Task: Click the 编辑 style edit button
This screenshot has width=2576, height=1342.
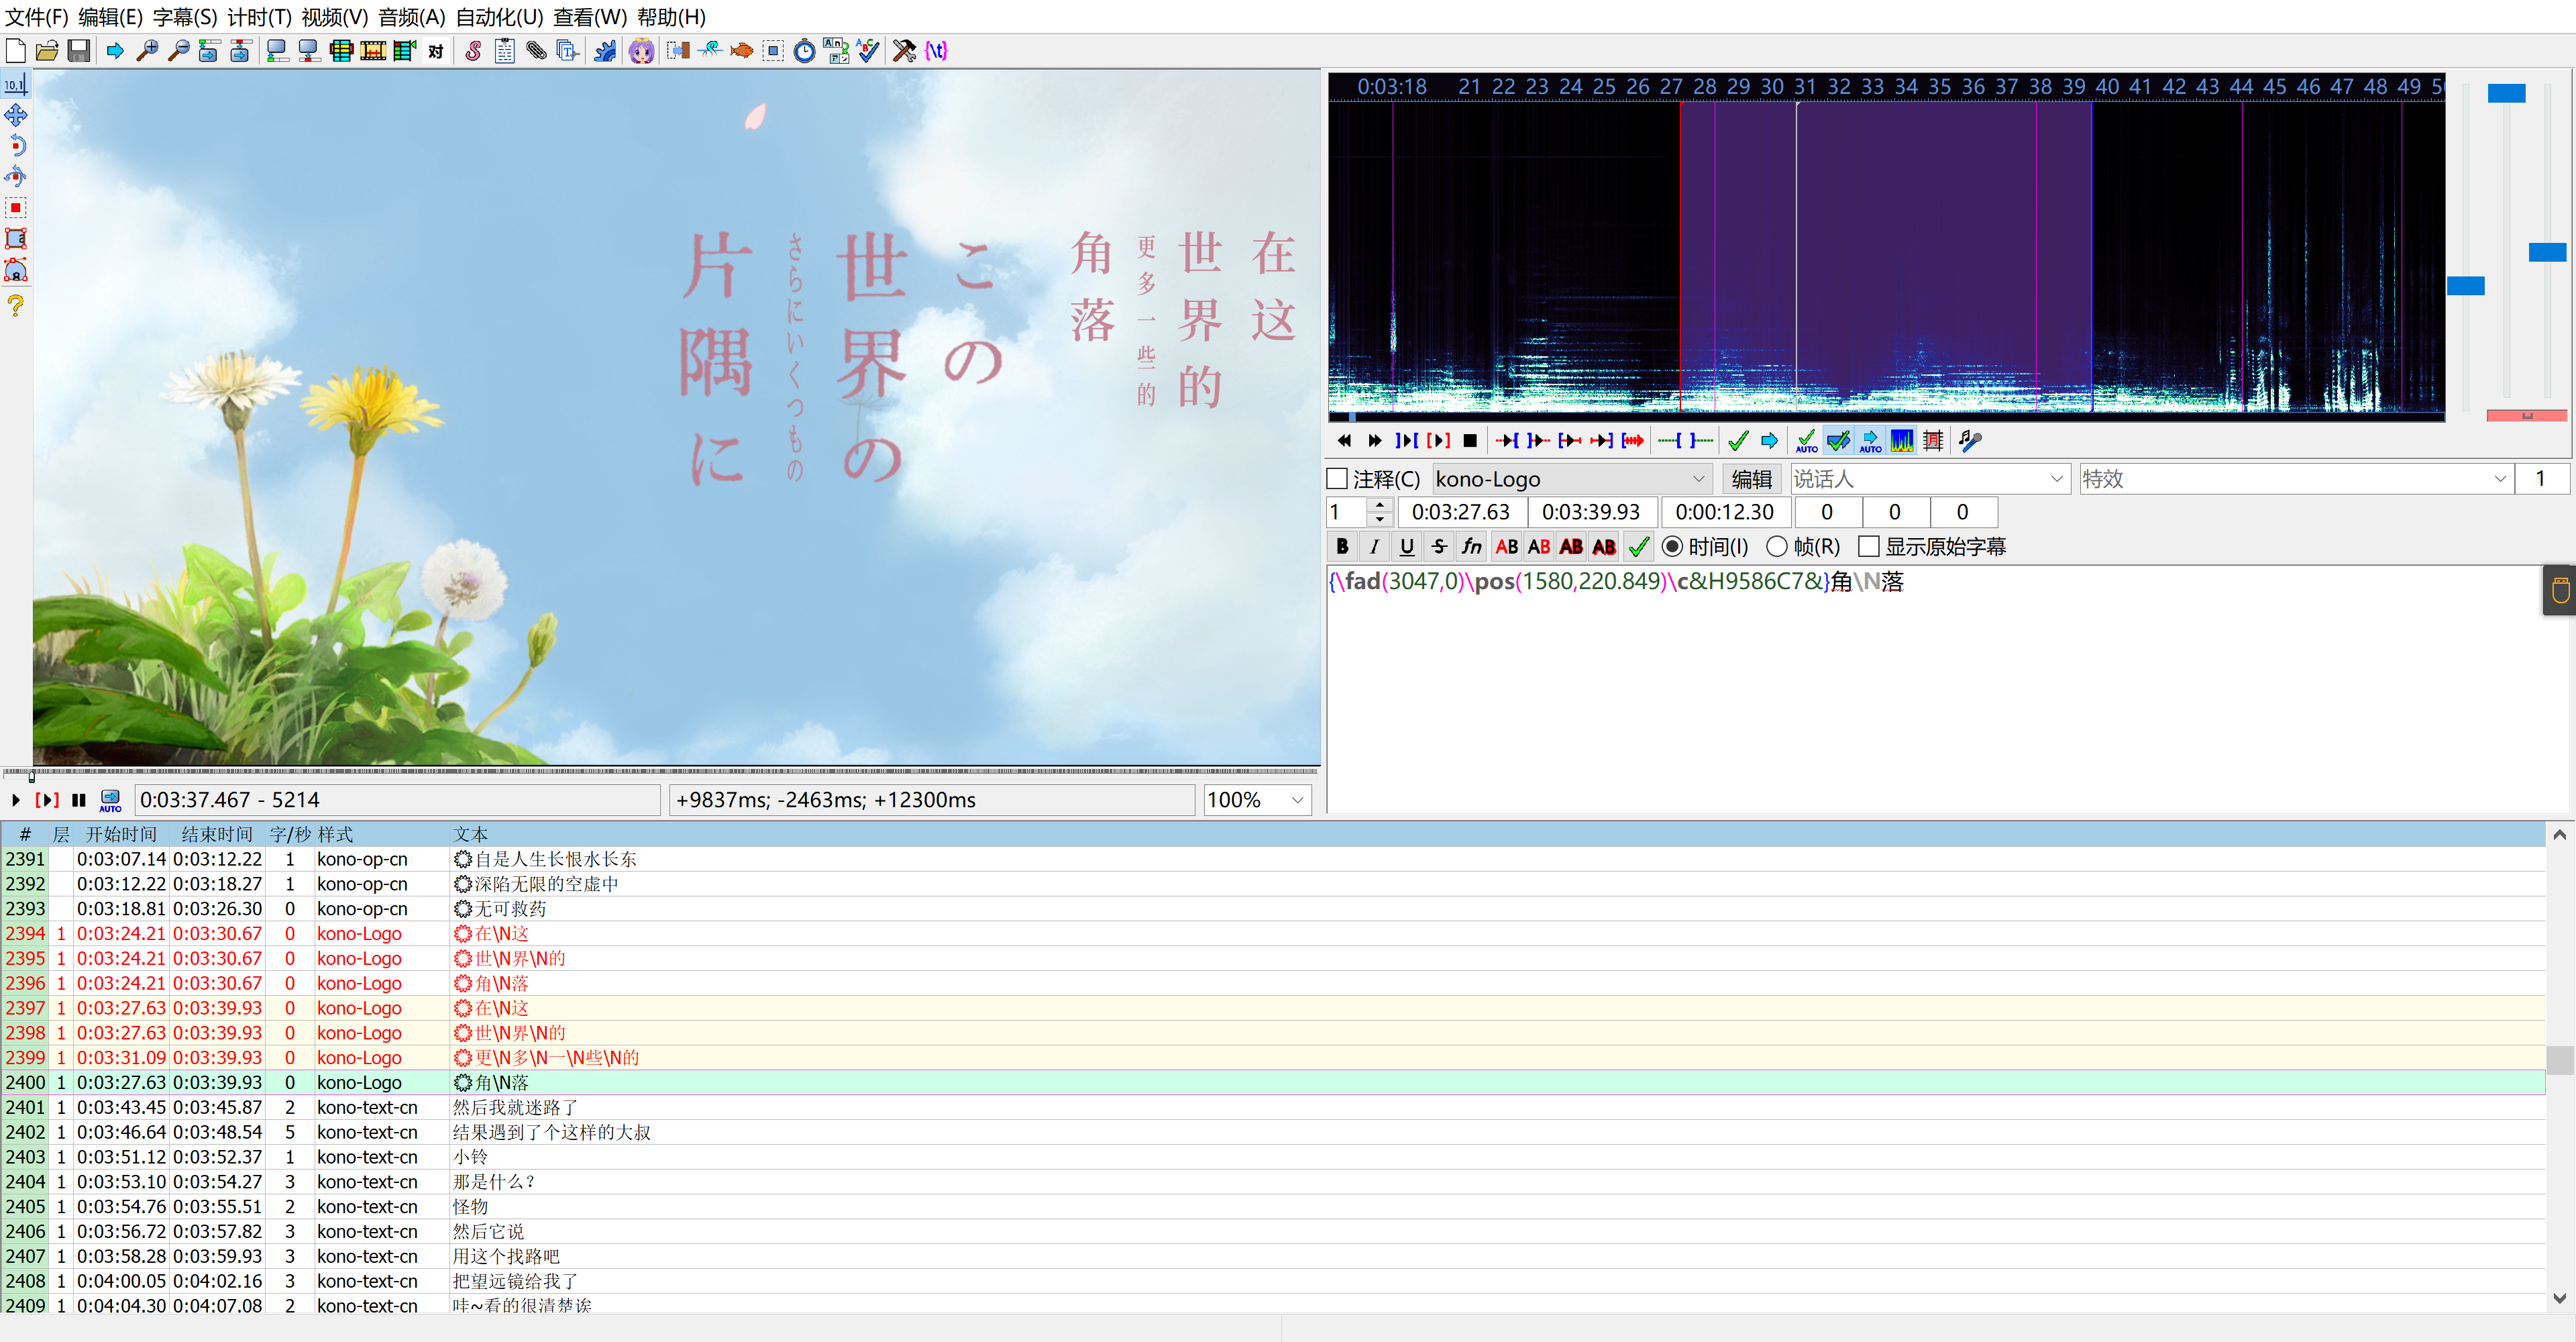Action: [x=1752, y=480]
